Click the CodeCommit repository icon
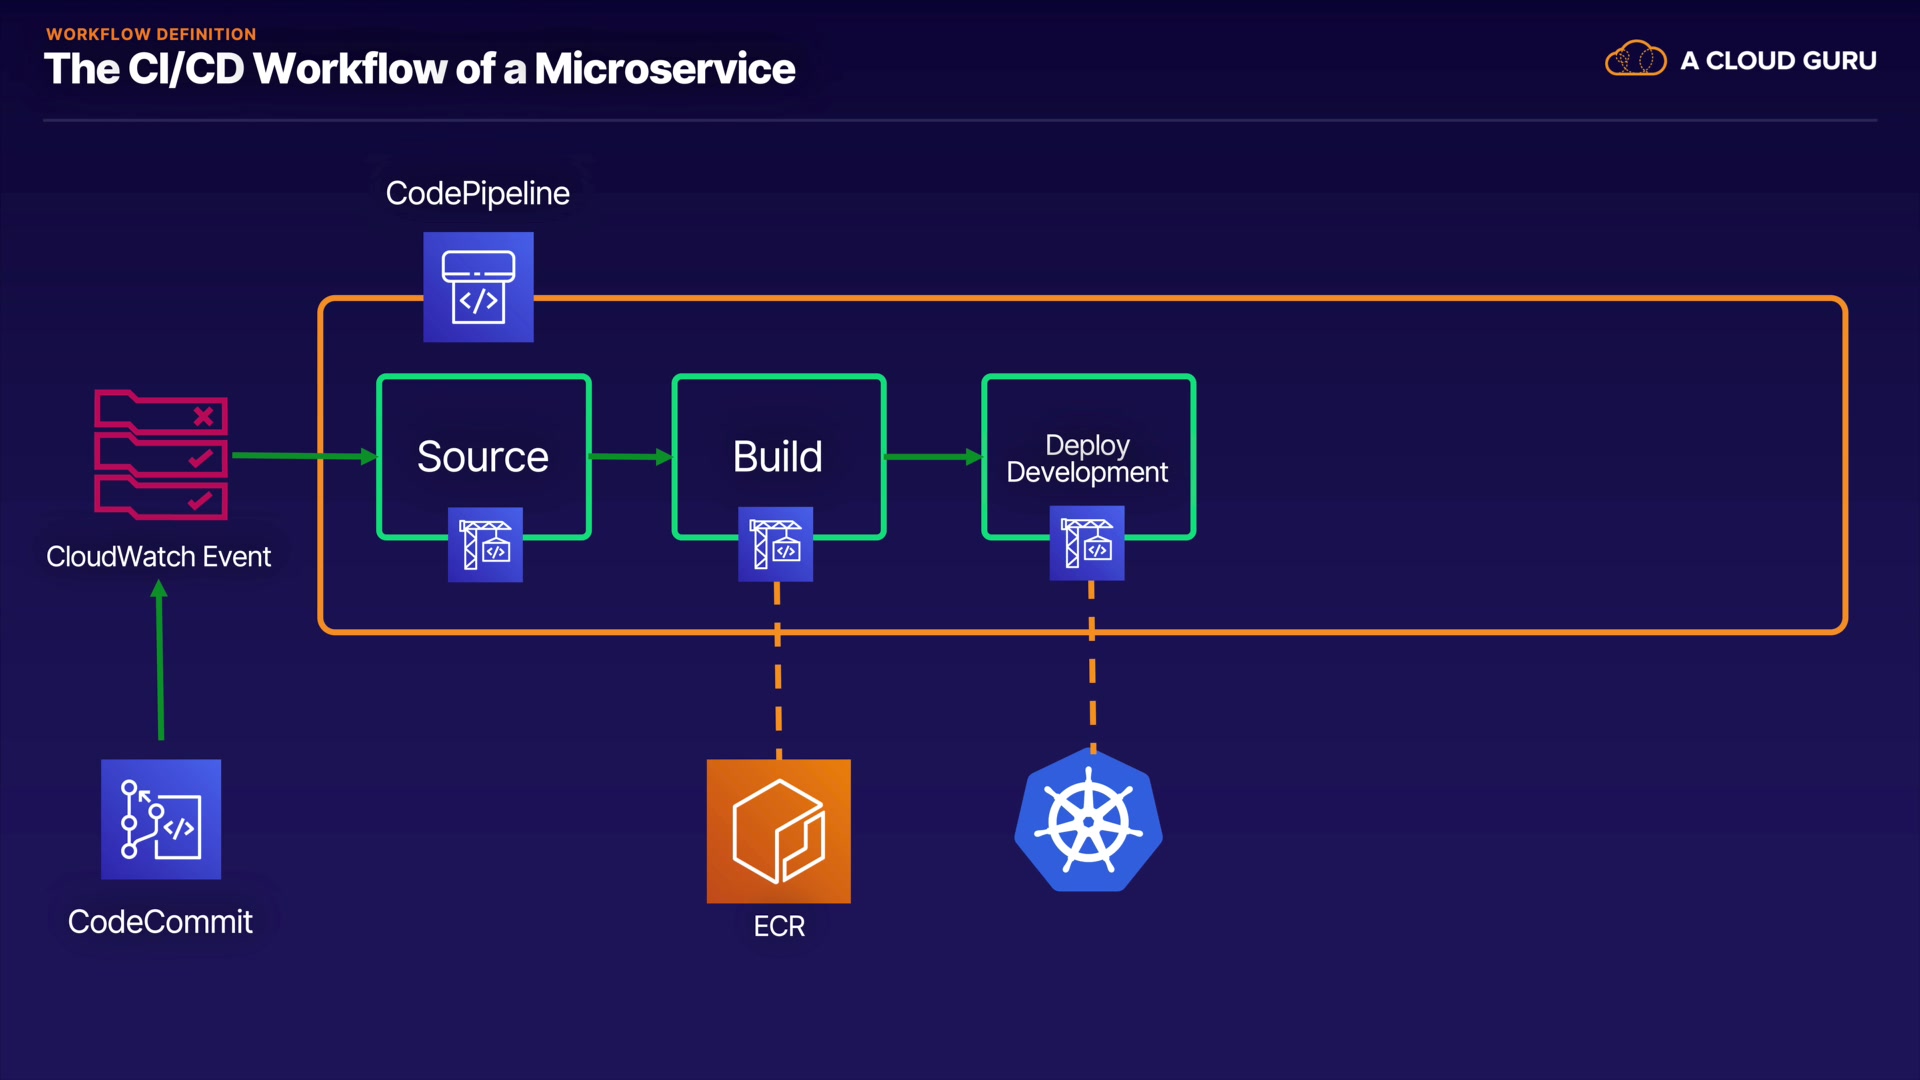Viewport: 1920px width, 1080px height. click(161, 819)
